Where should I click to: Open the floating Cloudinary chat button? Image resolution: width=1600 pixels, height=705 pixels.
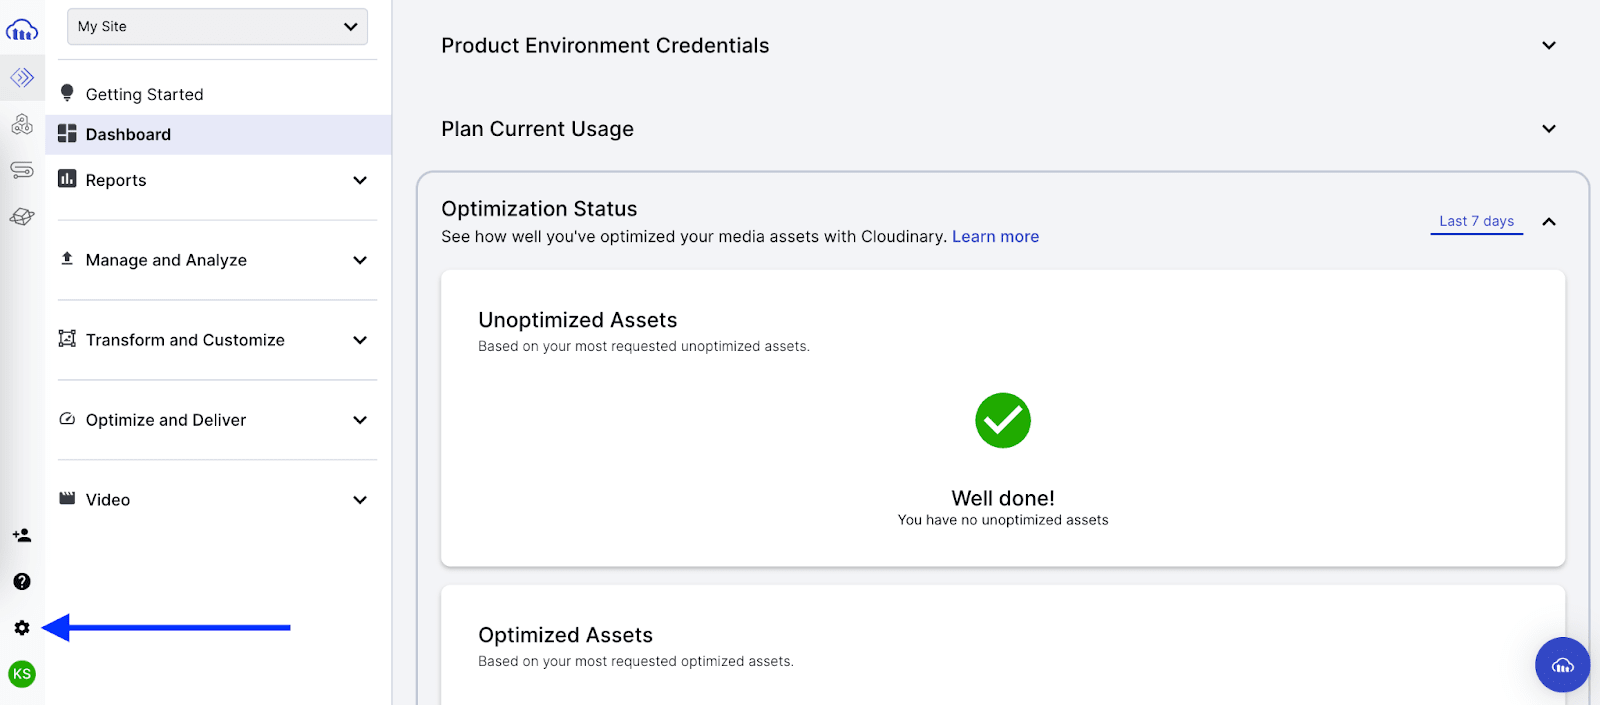[x=1562, y=665]
